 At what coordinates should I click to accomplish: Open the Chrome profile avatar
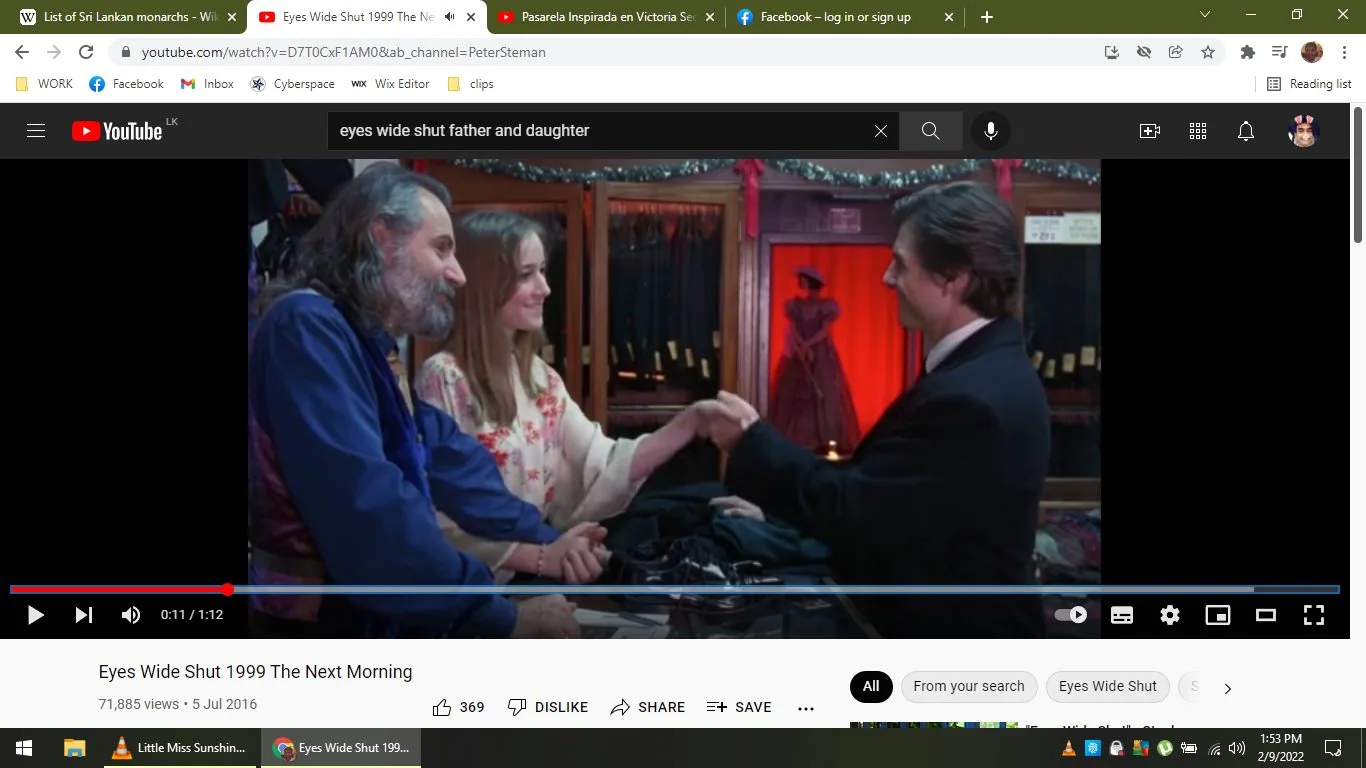1312,52
